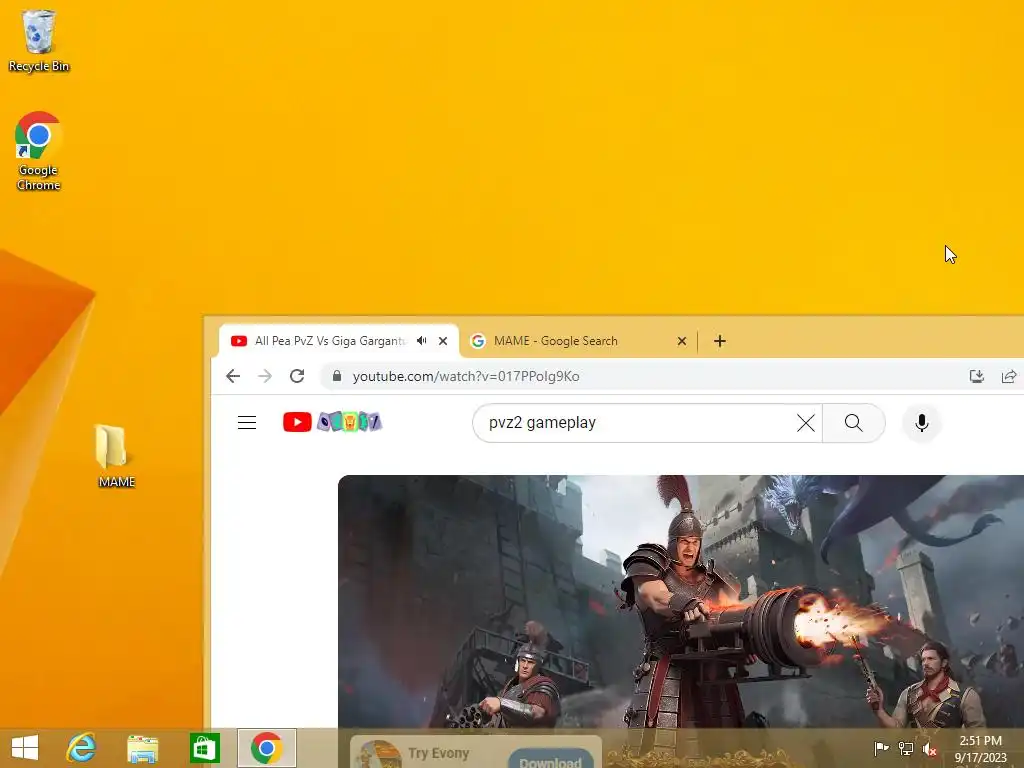Mute the tab via the speaker icon
This screenshot has height=768, width=1024.
pos(422,340)
